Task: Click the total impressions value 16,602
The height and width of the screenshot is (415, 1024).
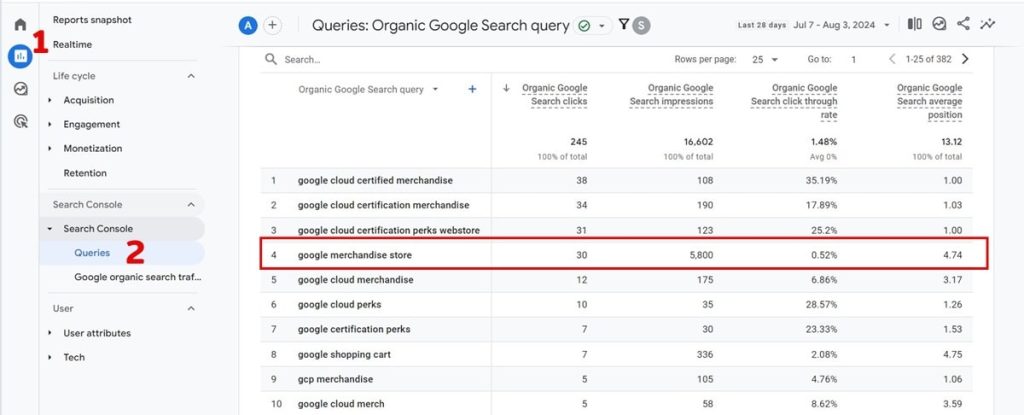Action: click(699, 142)
